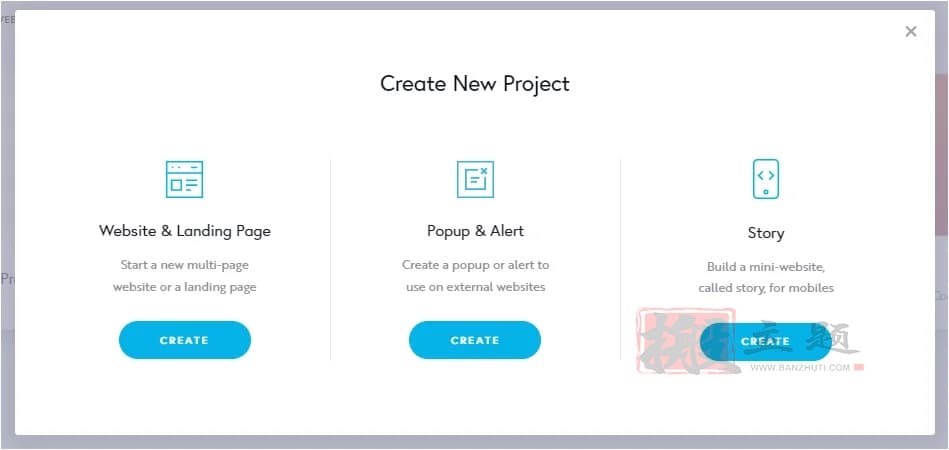Image resolution: width=949 pixels, height=450 pixels.
Task: Click the 'Build a mini-website' description
Action: (x=766, y=278)
